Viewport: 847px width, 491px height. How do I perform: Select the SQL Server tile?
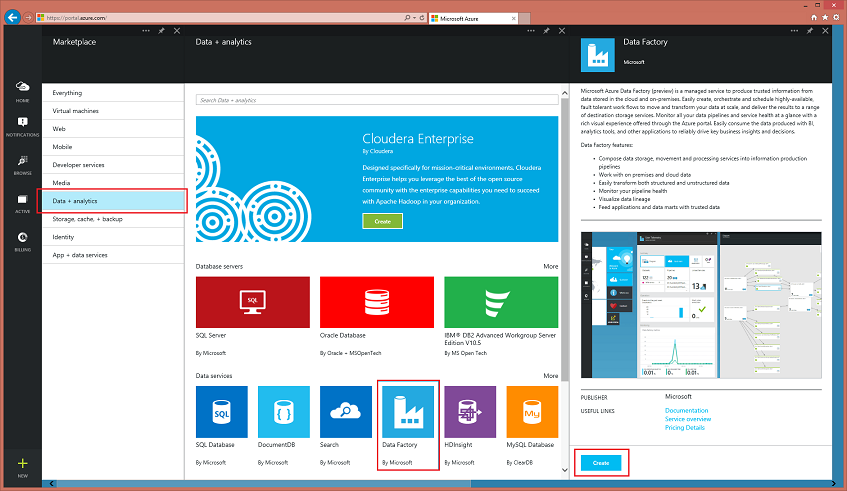click(x=252, y=302)
